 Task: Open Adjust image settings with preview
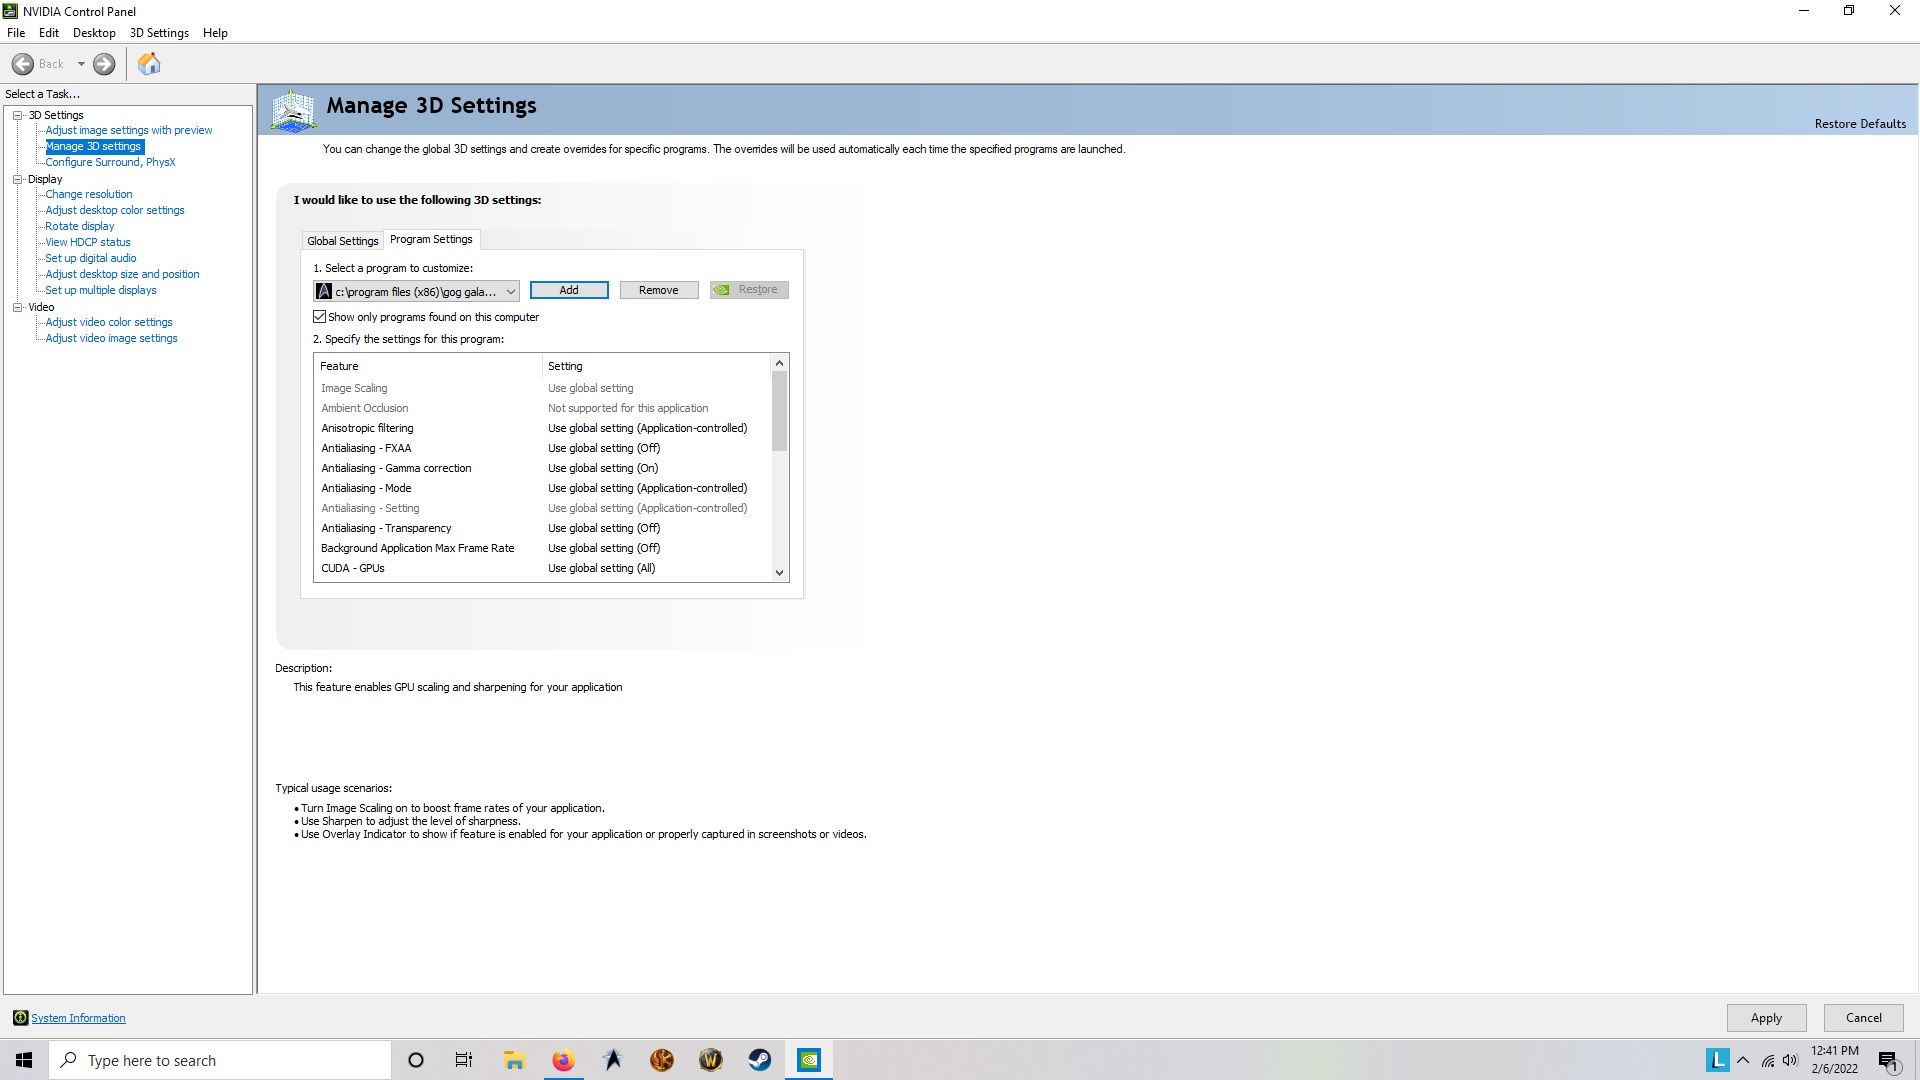[129, 130]
